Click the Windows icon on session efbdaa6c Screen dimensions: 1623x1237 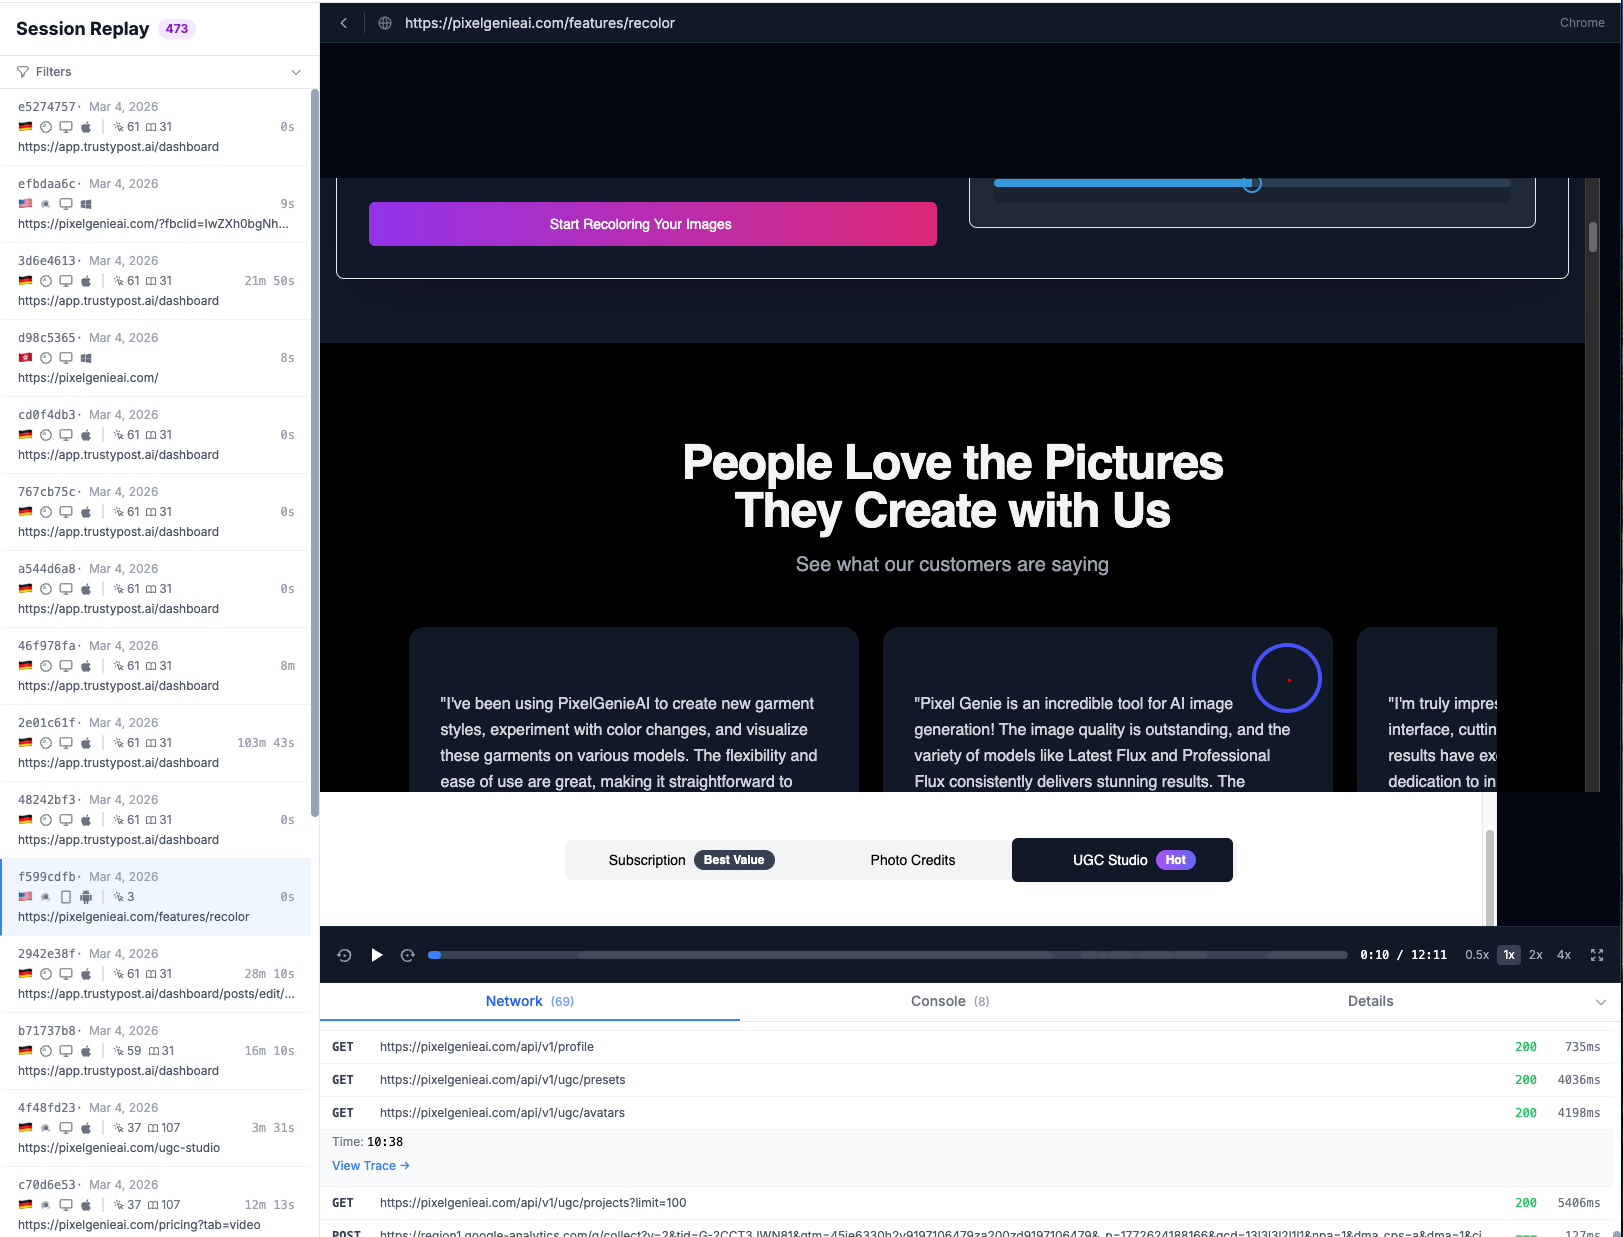[86, 203]
